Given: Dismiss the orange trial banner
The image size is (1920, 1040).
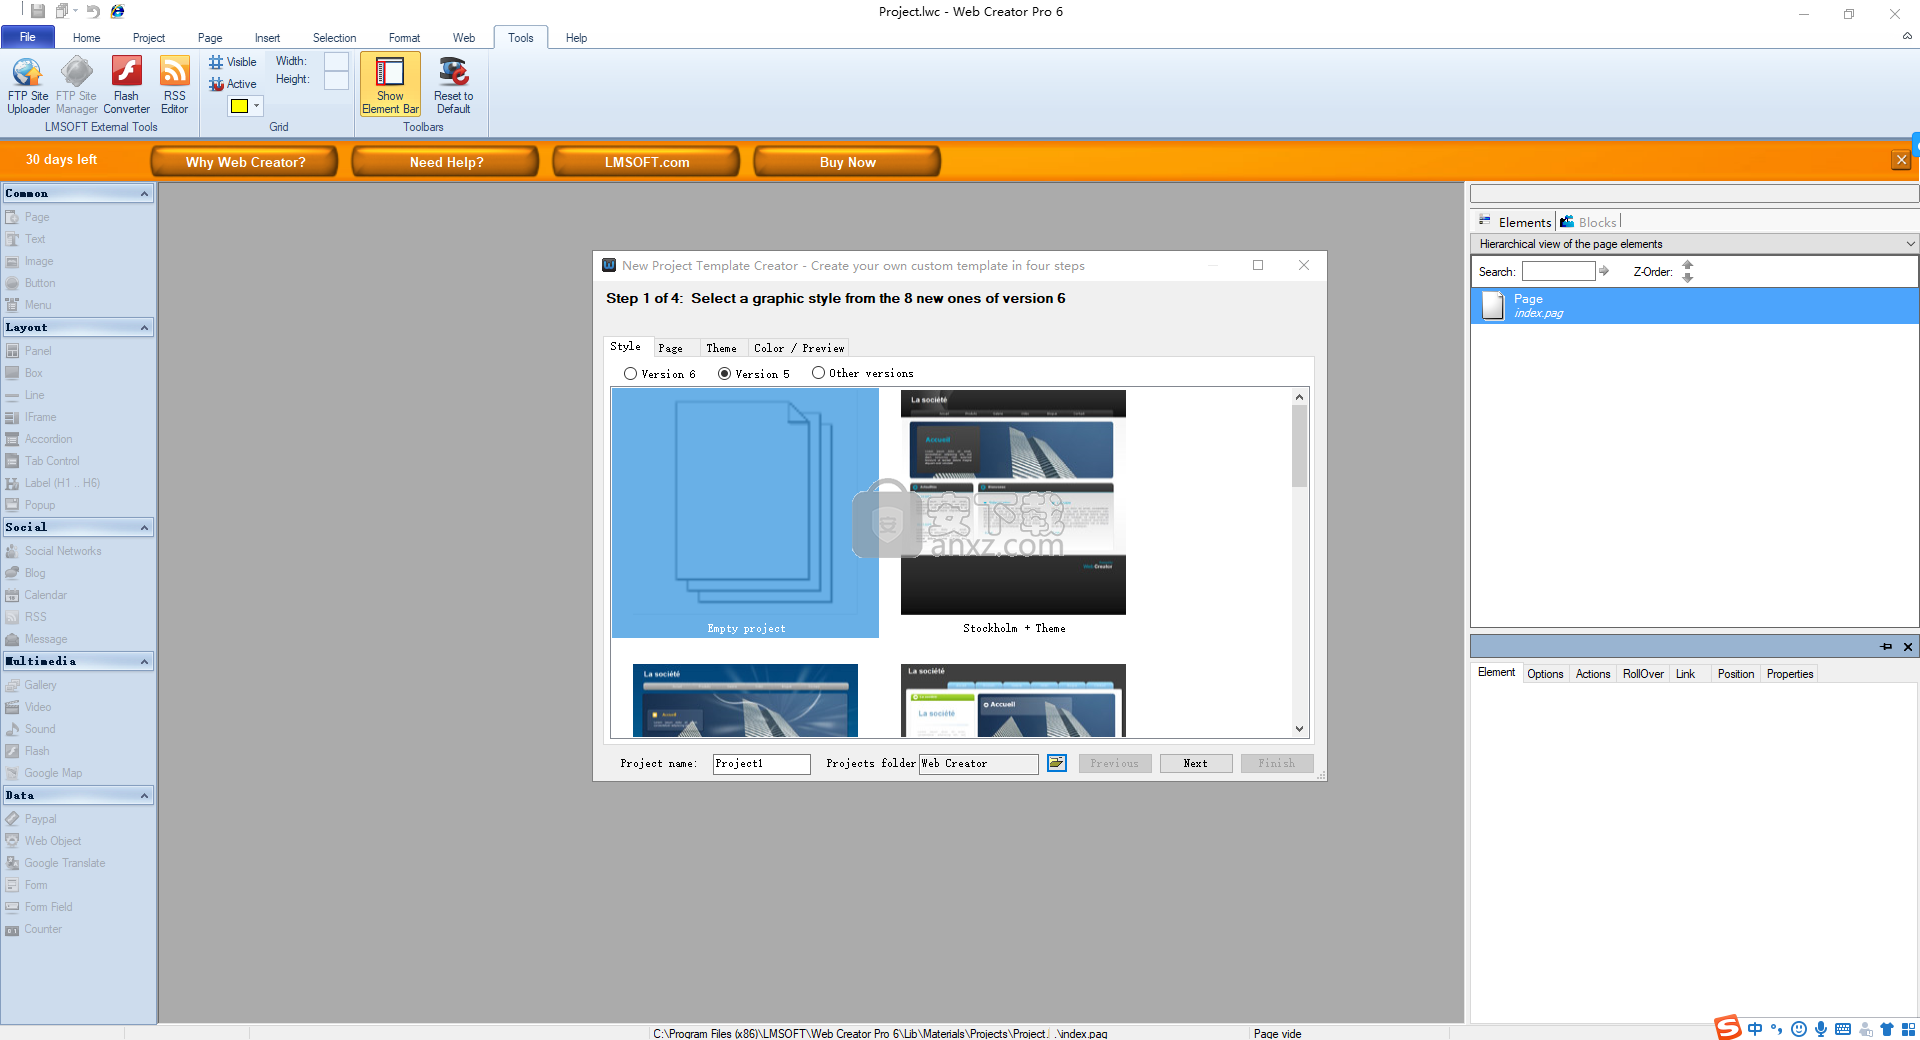Looking at the screenshot, I should coord(1901,160).
